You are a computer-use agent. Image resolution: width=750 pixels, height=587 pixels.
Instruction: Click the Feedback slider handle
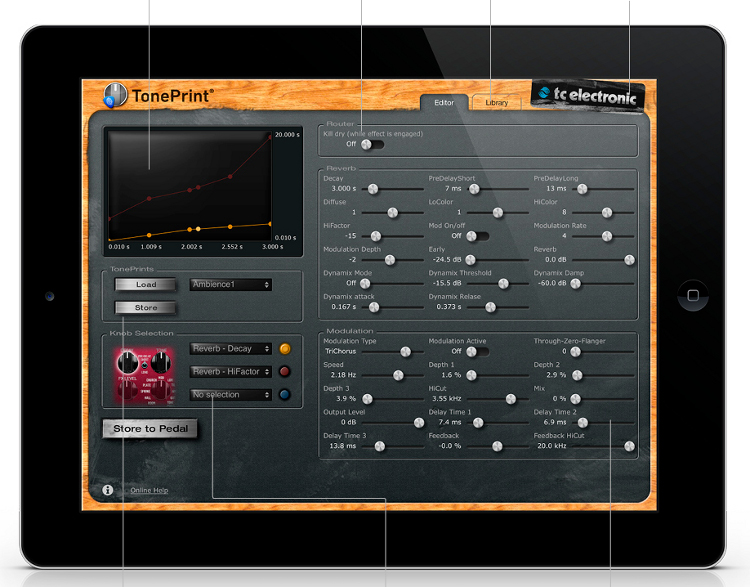pos(497,446)
